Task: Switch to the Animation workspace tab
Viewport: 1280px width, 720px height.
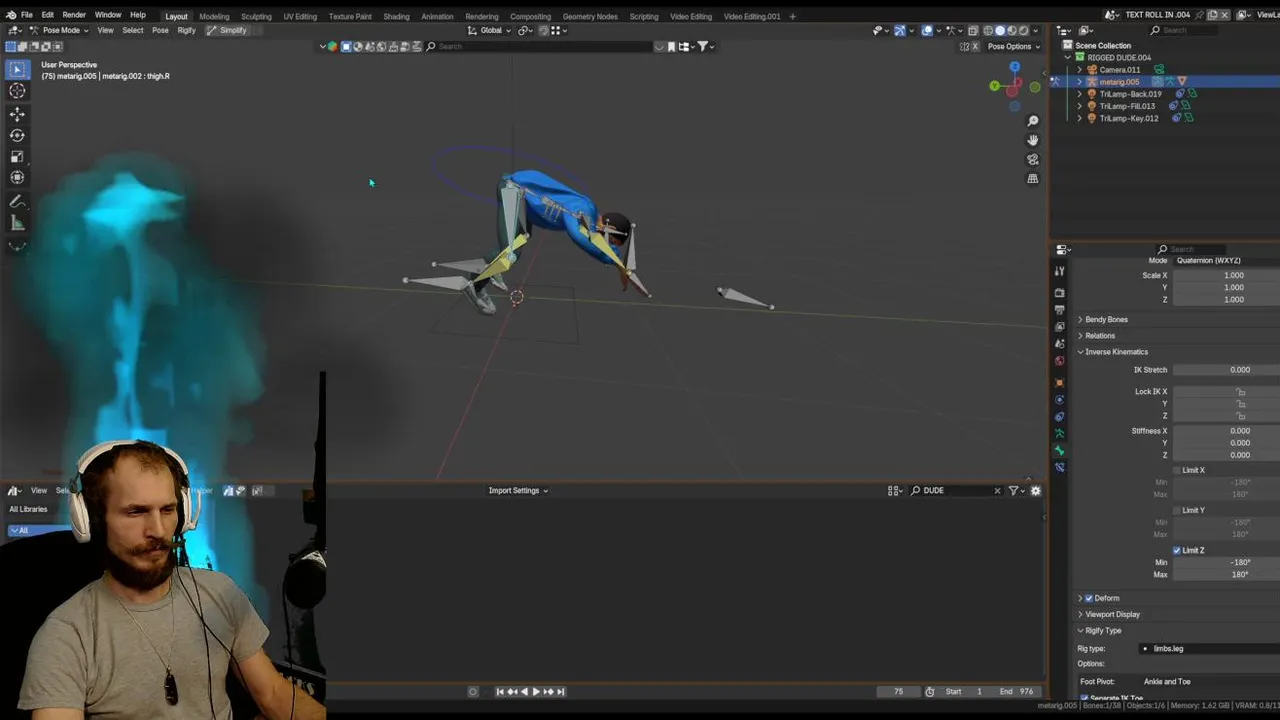Action: [x=437, y=16]
